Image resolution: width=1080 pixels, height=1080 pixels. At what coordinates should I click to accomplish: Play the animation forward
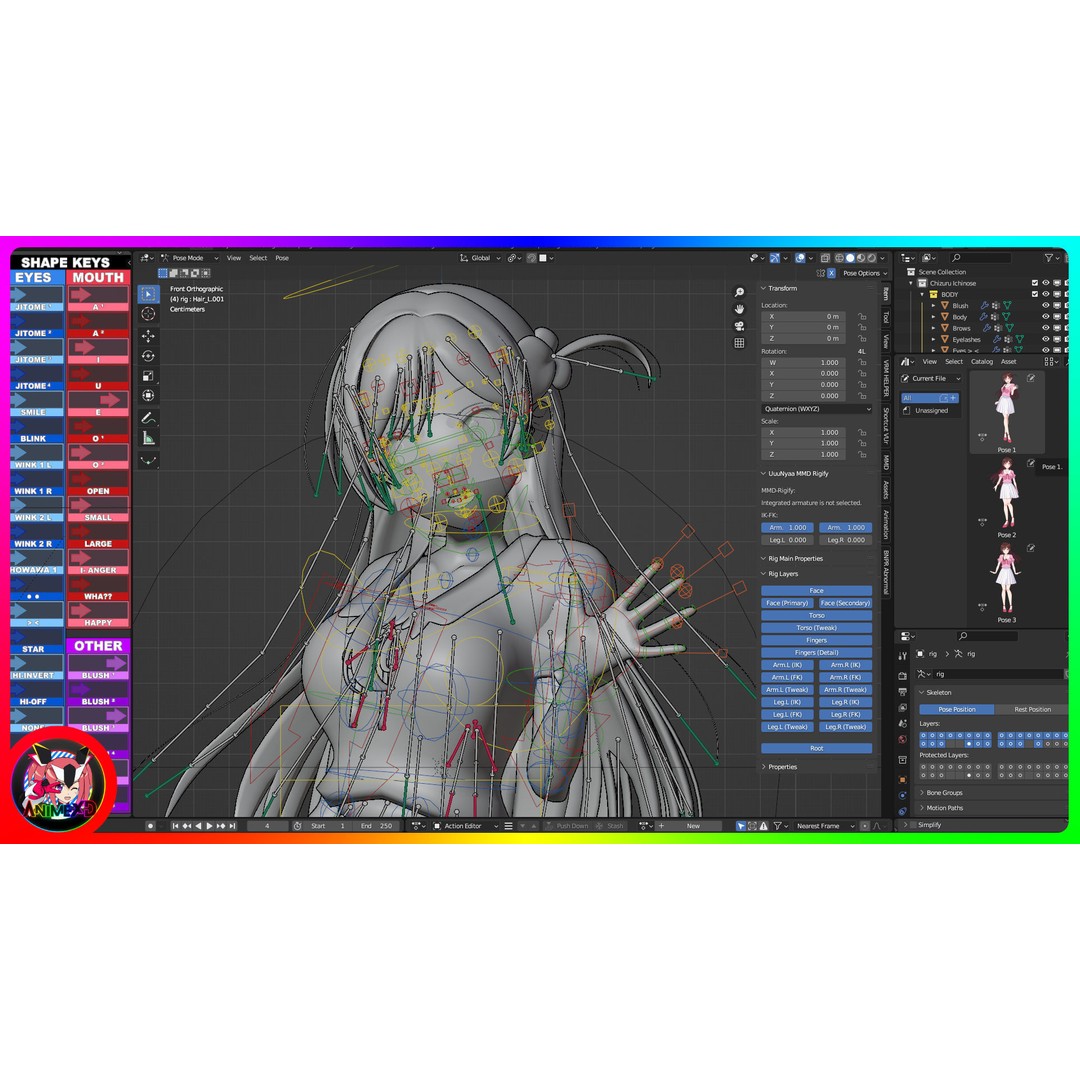(209, 826)
